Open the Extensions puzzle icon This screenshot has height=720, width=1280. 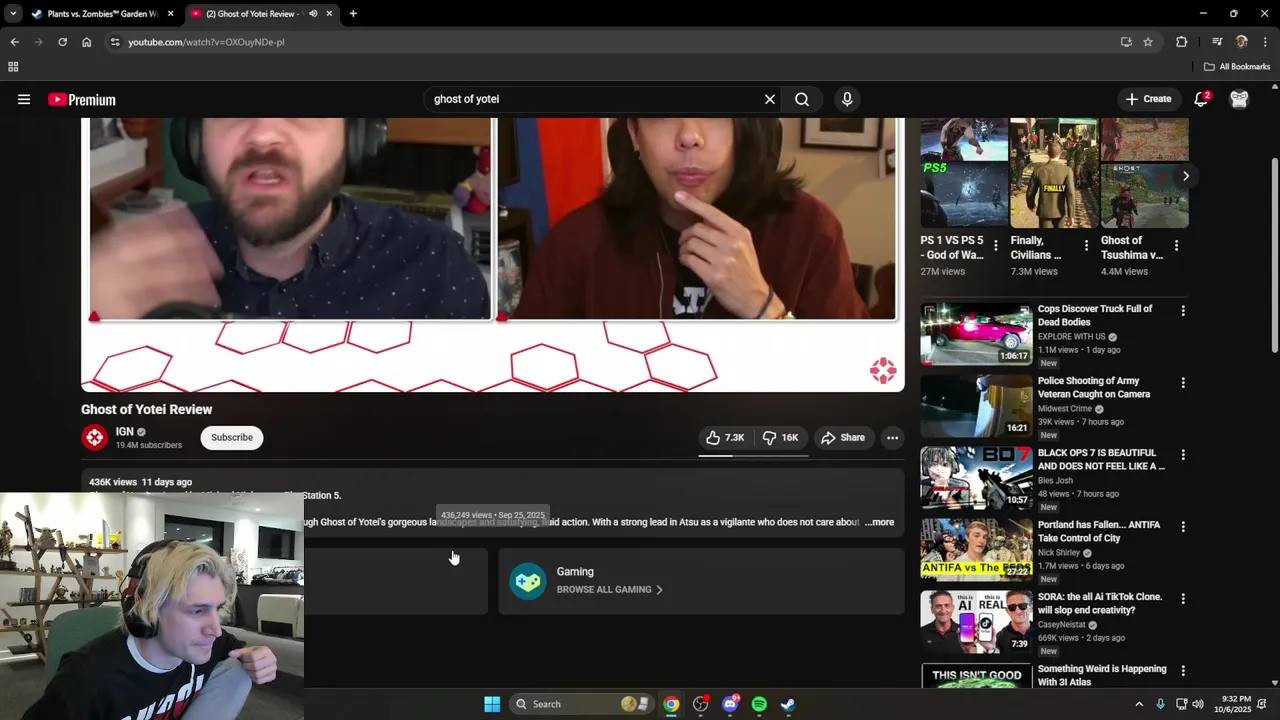coord(1181,42)
